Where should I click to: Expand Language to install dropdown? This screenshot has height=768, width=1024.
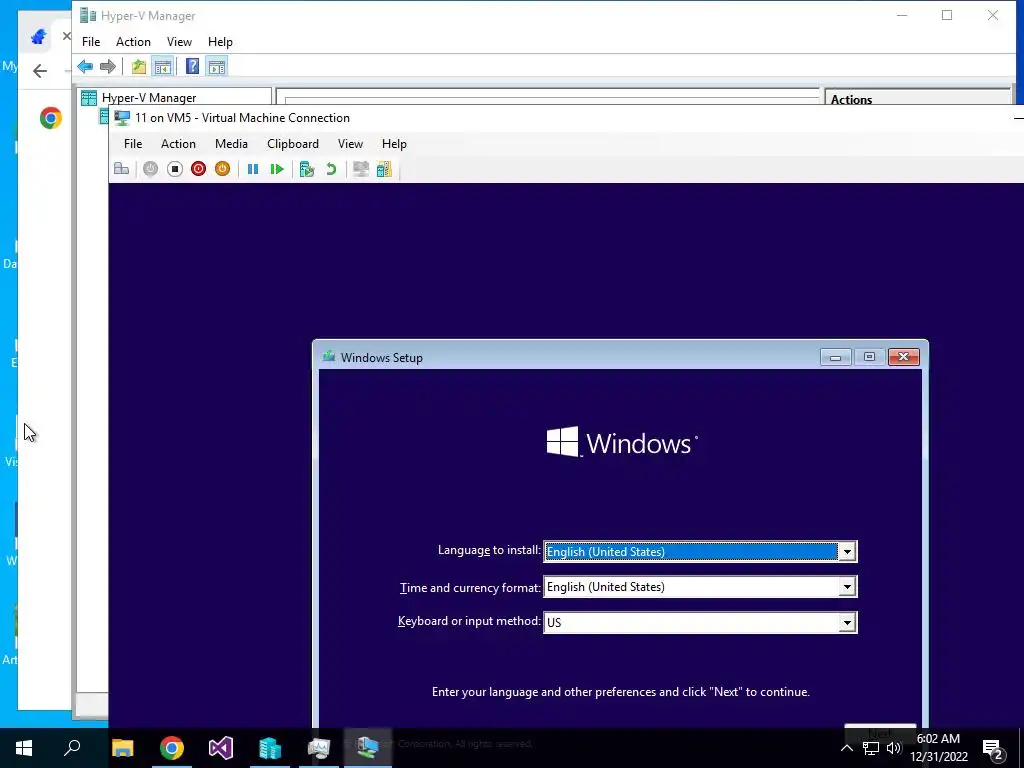(846, 552)
